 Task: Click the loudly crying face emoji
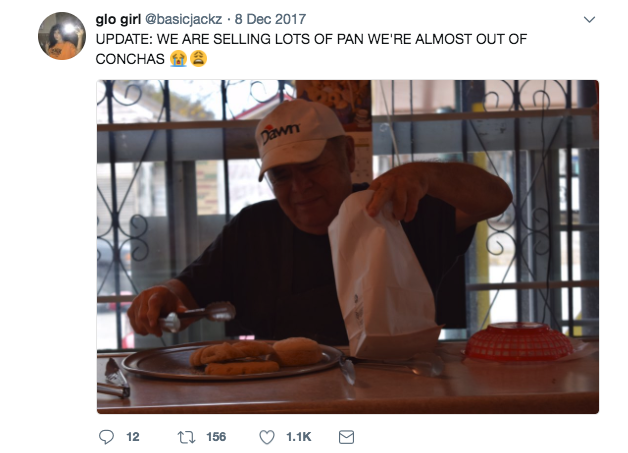(178, 58)
